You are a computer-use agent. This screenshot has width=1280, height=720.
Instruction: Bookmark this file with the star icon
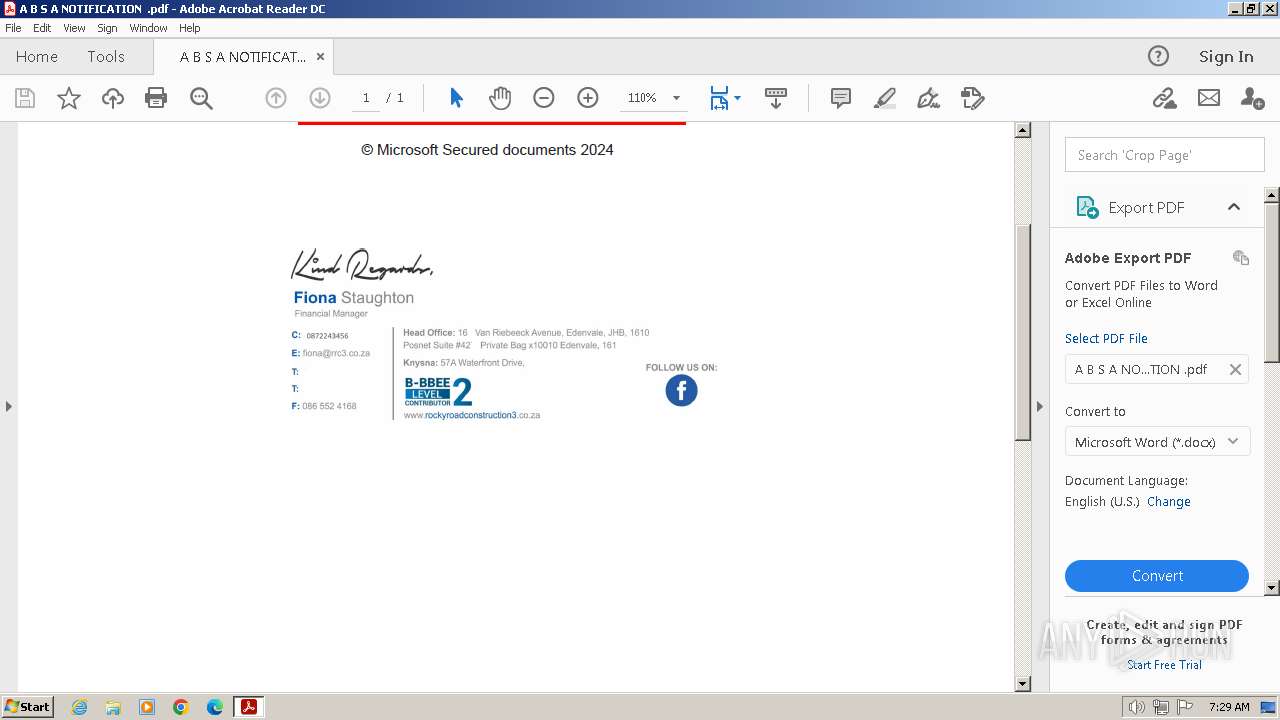point(69,98)
